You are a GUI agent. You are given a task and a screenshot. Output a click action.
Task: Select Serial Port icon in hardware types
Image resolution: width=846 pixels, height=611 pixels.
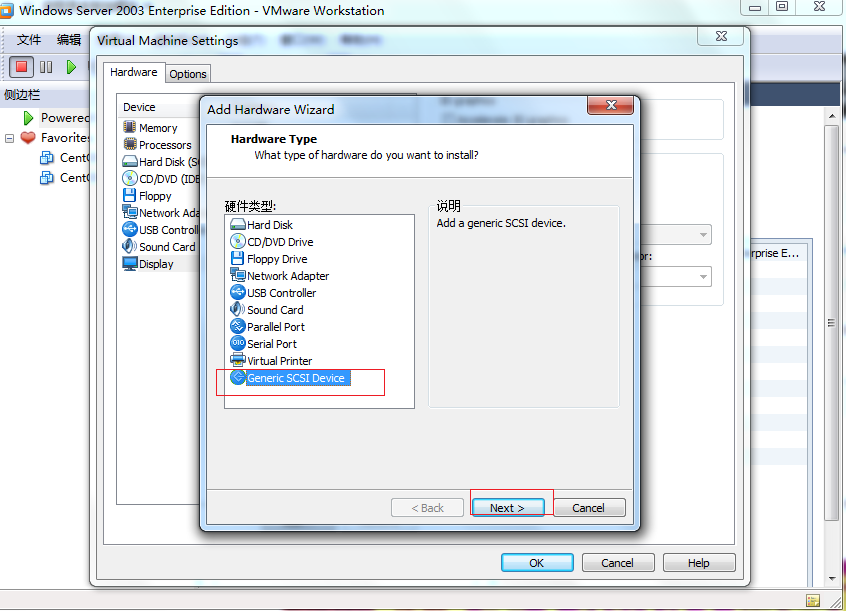(x=238, y=343)
